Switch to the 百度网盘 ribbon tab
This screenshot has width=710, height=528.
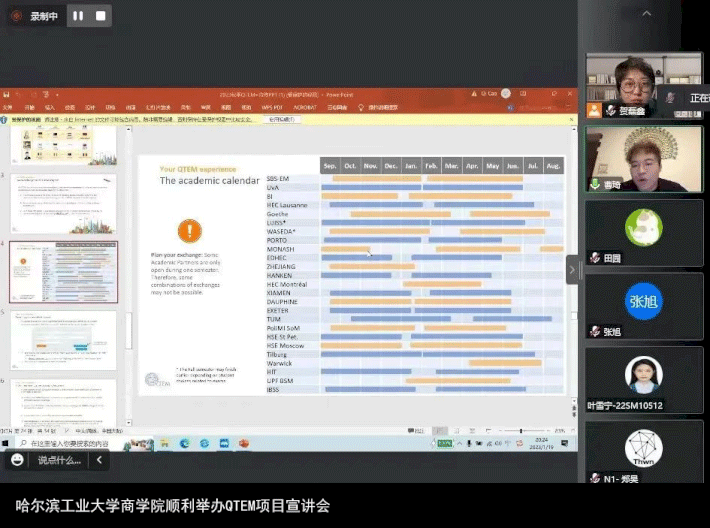coord(337,108)
